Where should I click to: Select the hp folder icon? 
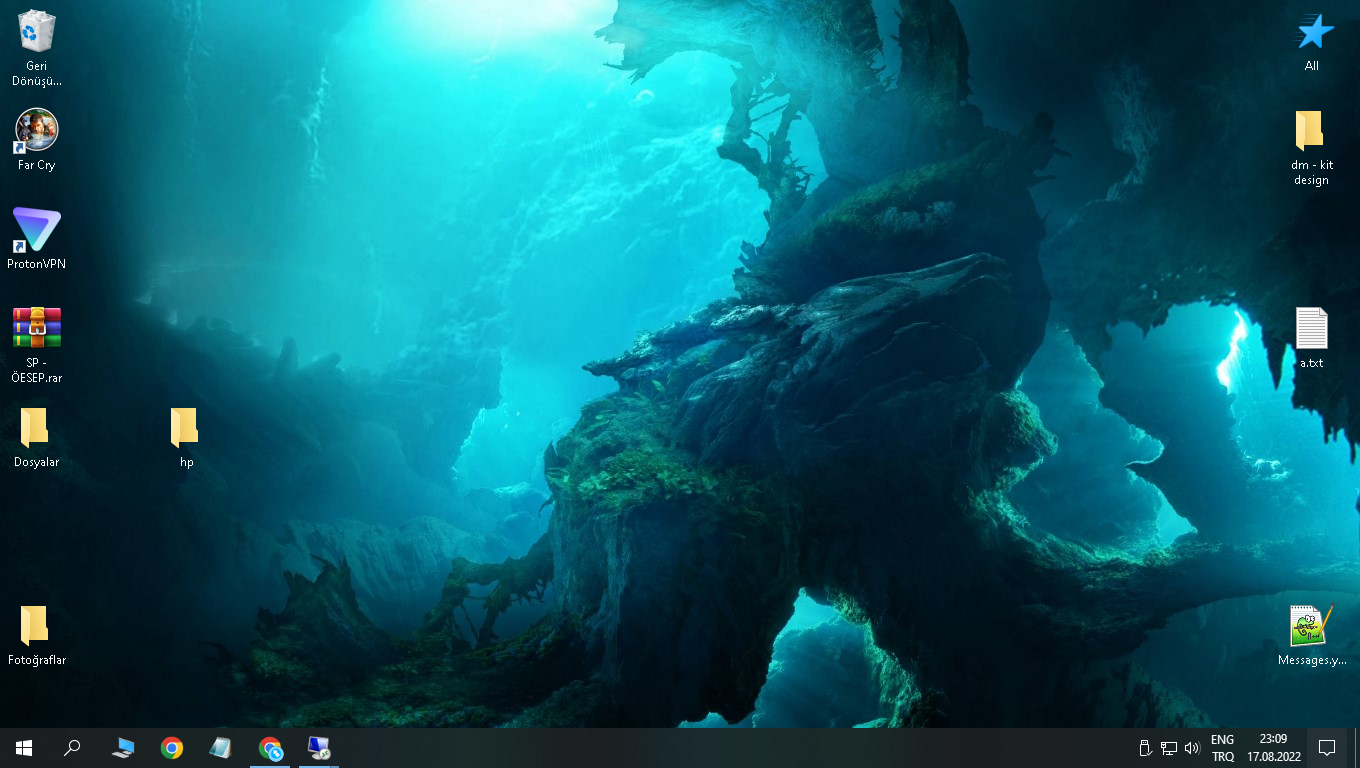(x=186, y=427)
